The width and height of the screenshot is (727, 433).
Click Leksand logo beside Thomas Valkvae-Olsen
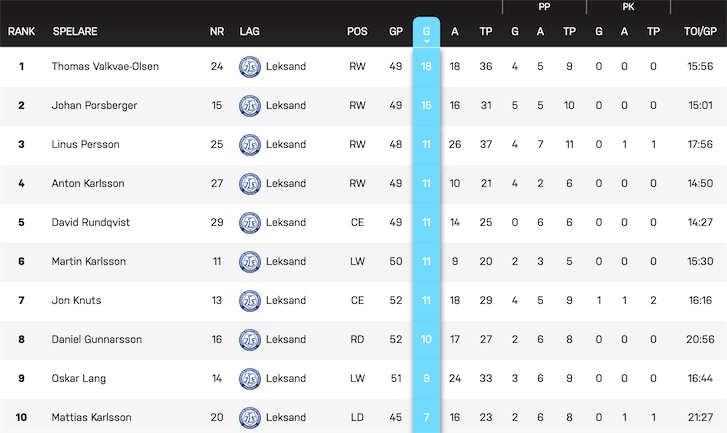pos(249,67)
